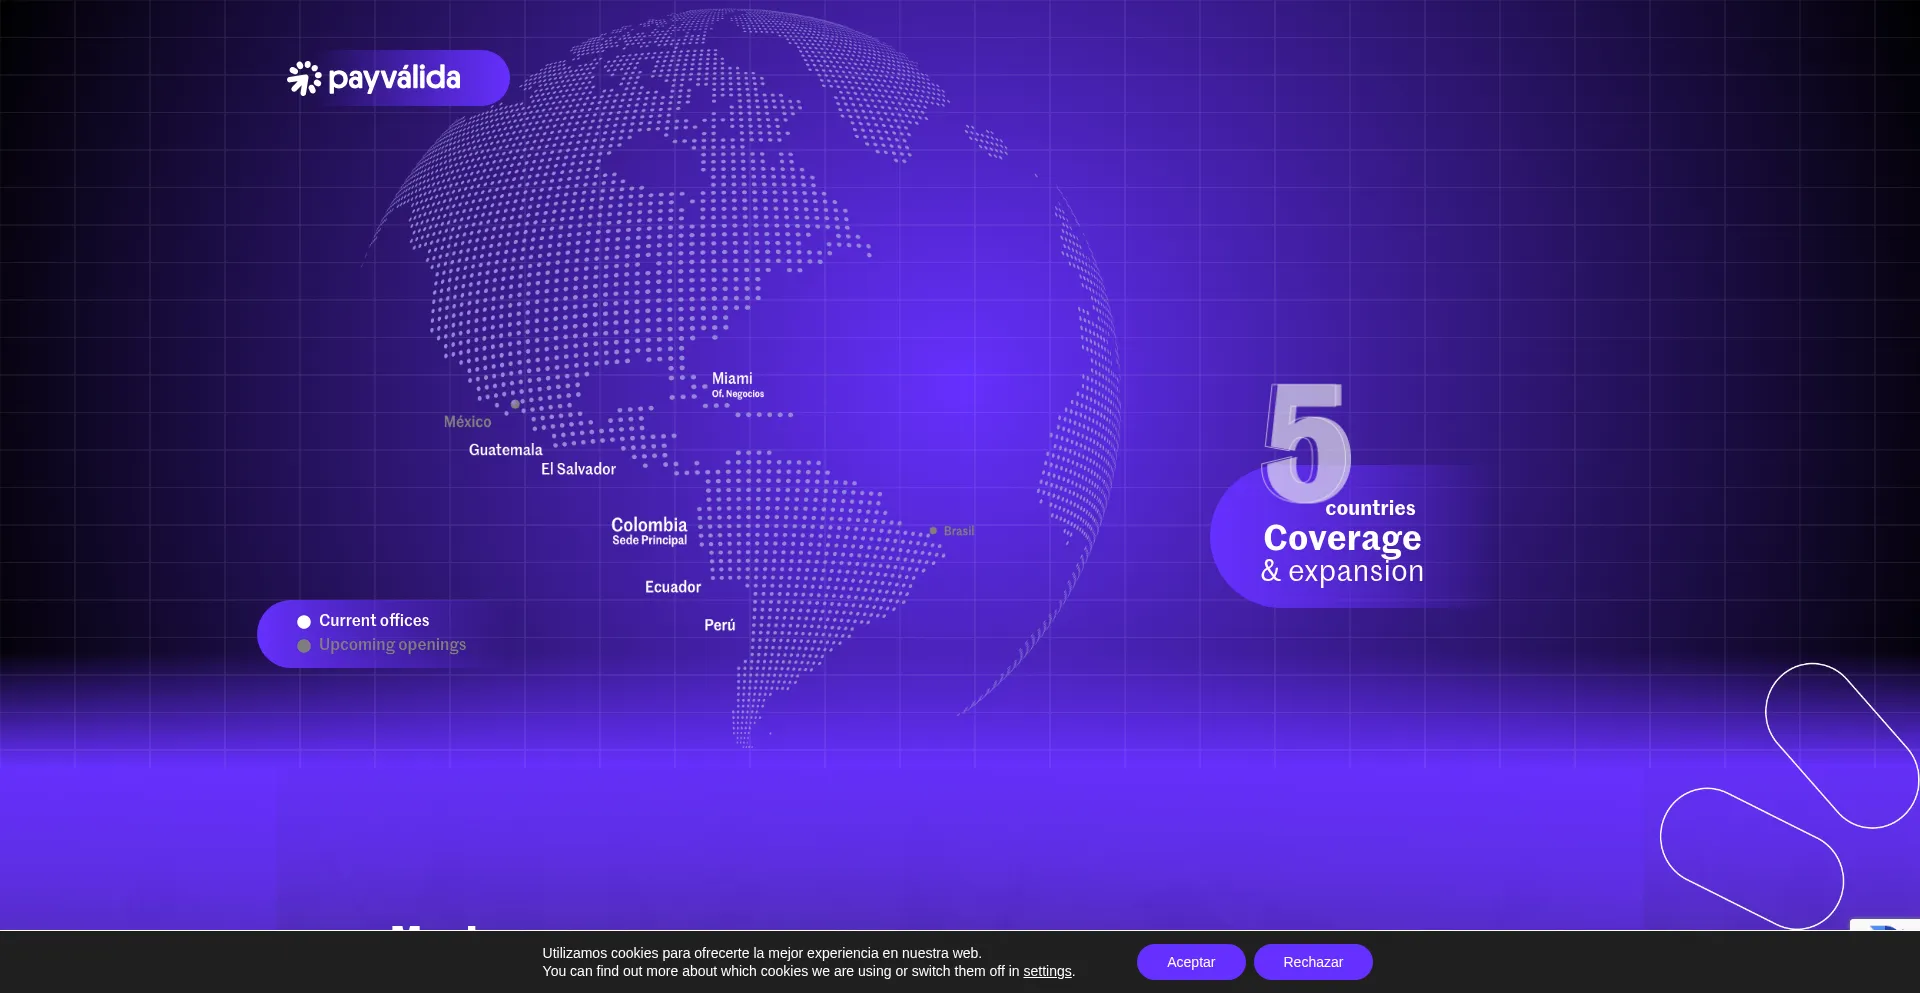Viewport: 1920px width, 993px height.
Task: Open the cookie settings link
Action: (1046, 971)
